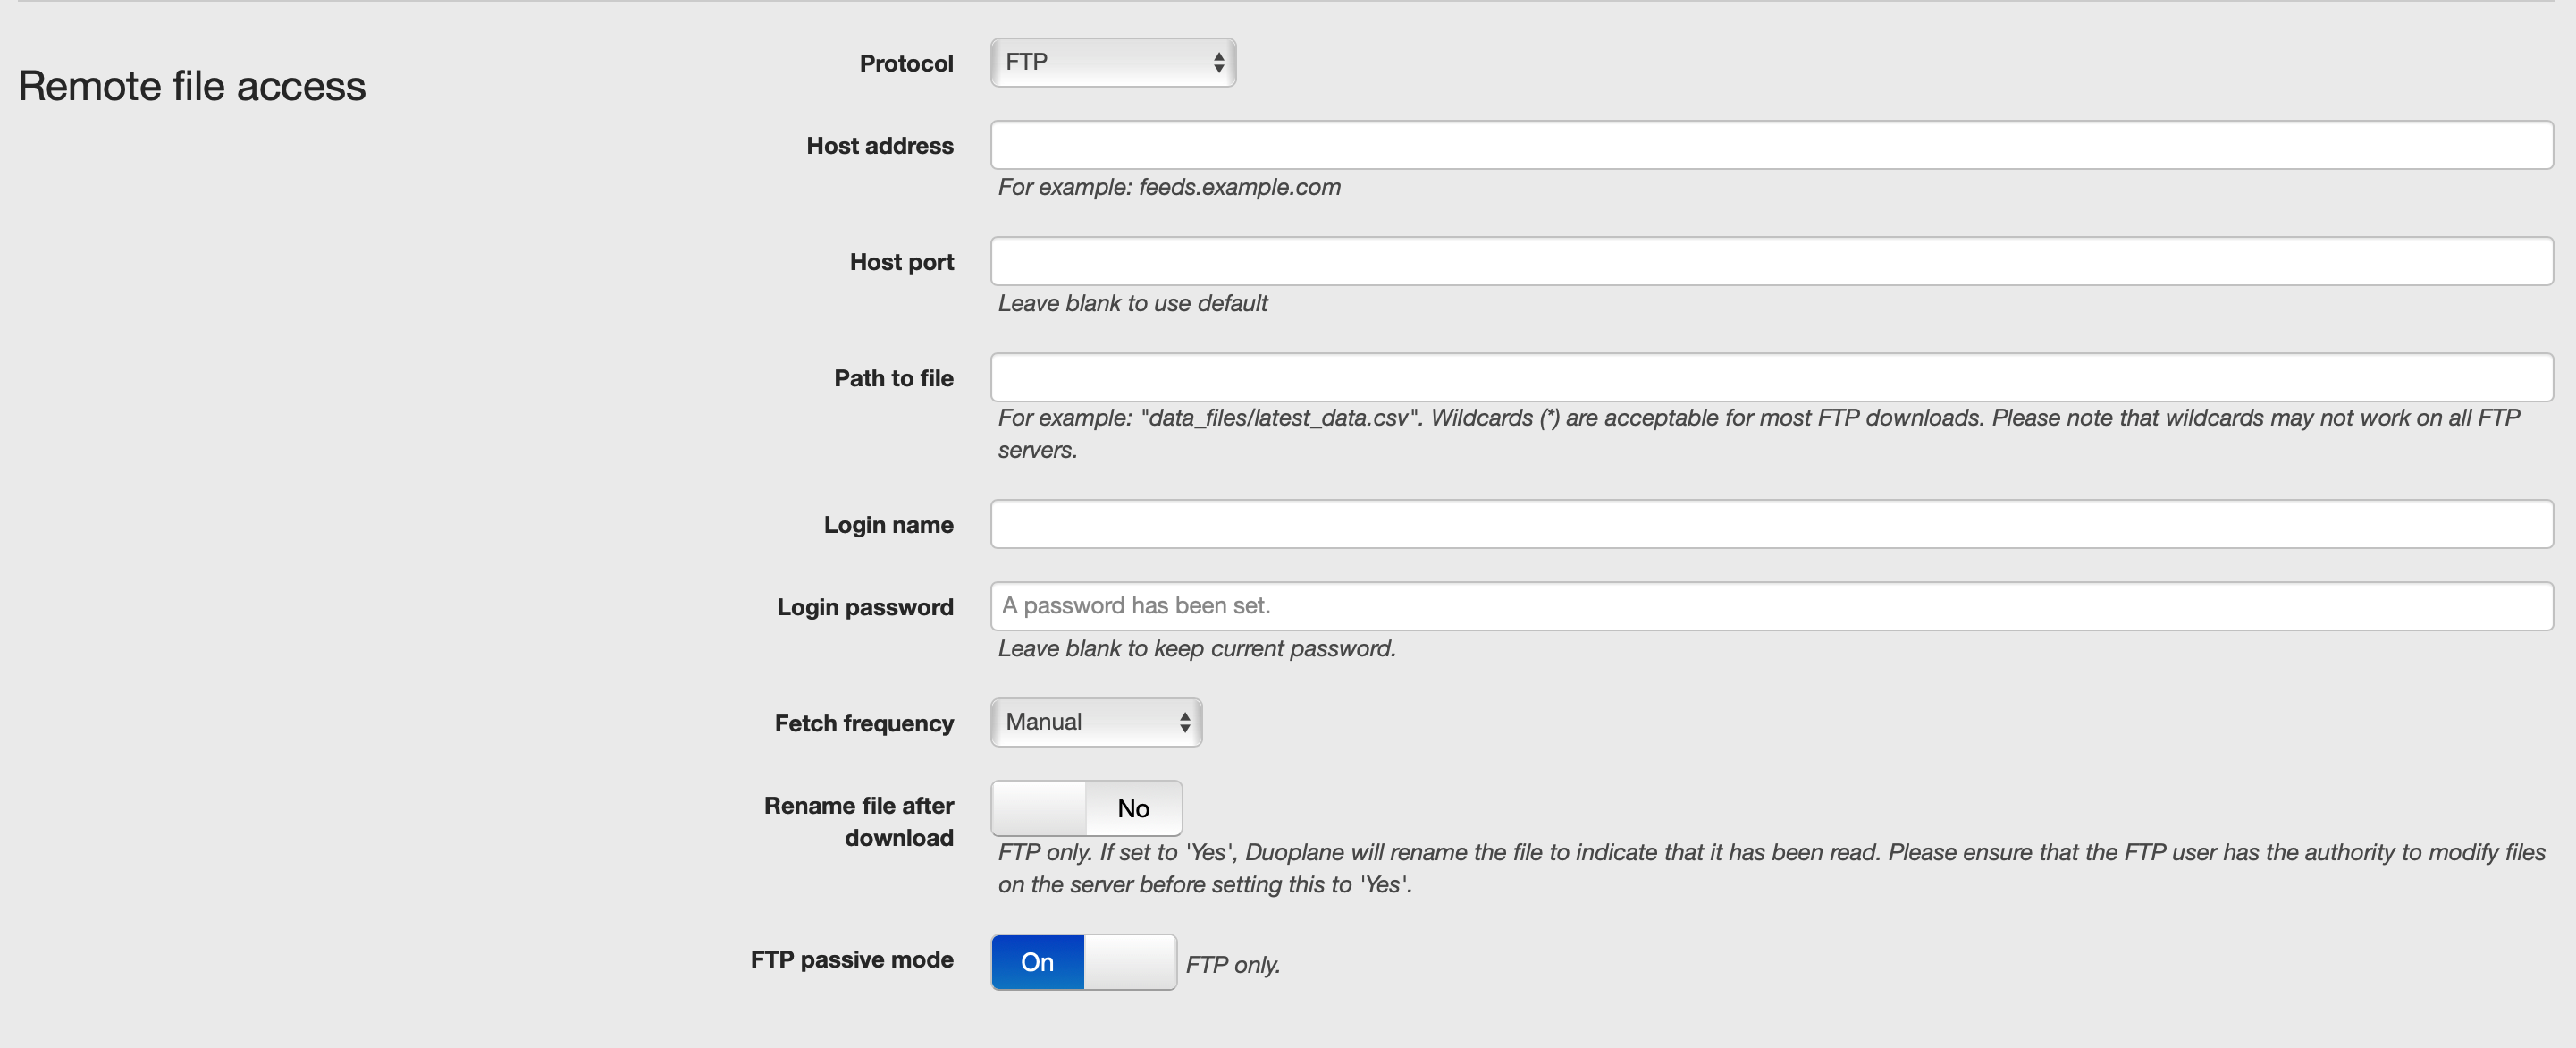Toggle Rename file after download switch
2576x1048 pixels.
point(1086,808)
